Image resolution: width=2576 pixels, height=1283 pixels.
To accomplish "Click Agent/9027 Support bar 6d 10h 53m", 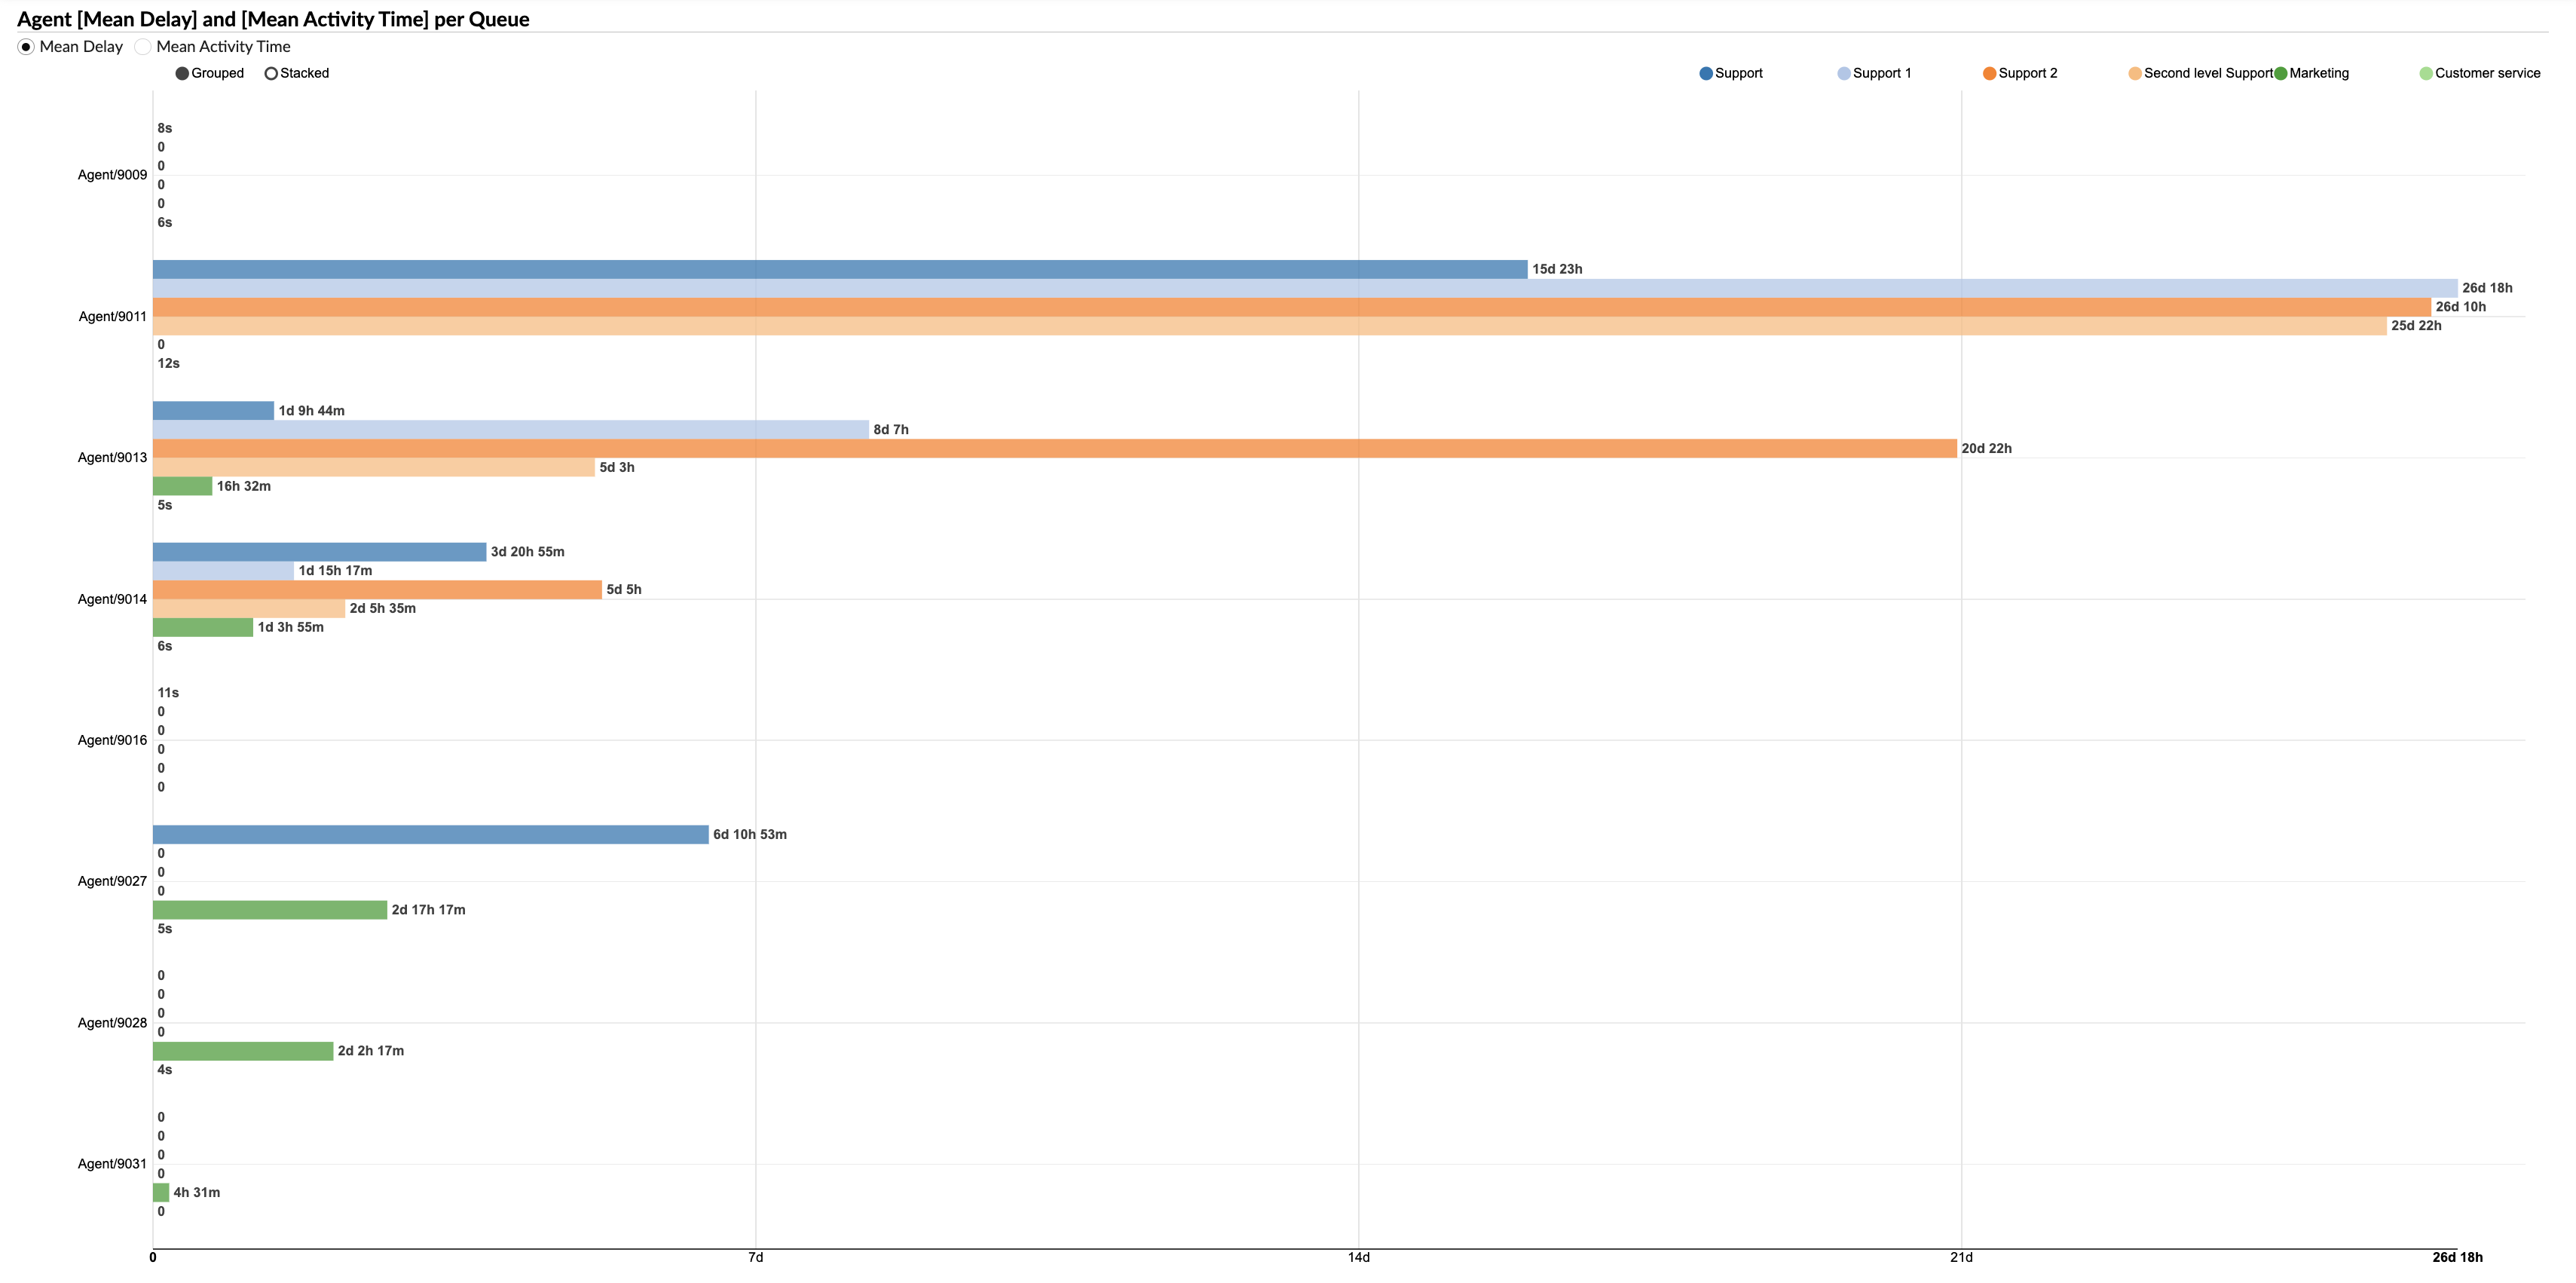I will click(x=431, y=835).
